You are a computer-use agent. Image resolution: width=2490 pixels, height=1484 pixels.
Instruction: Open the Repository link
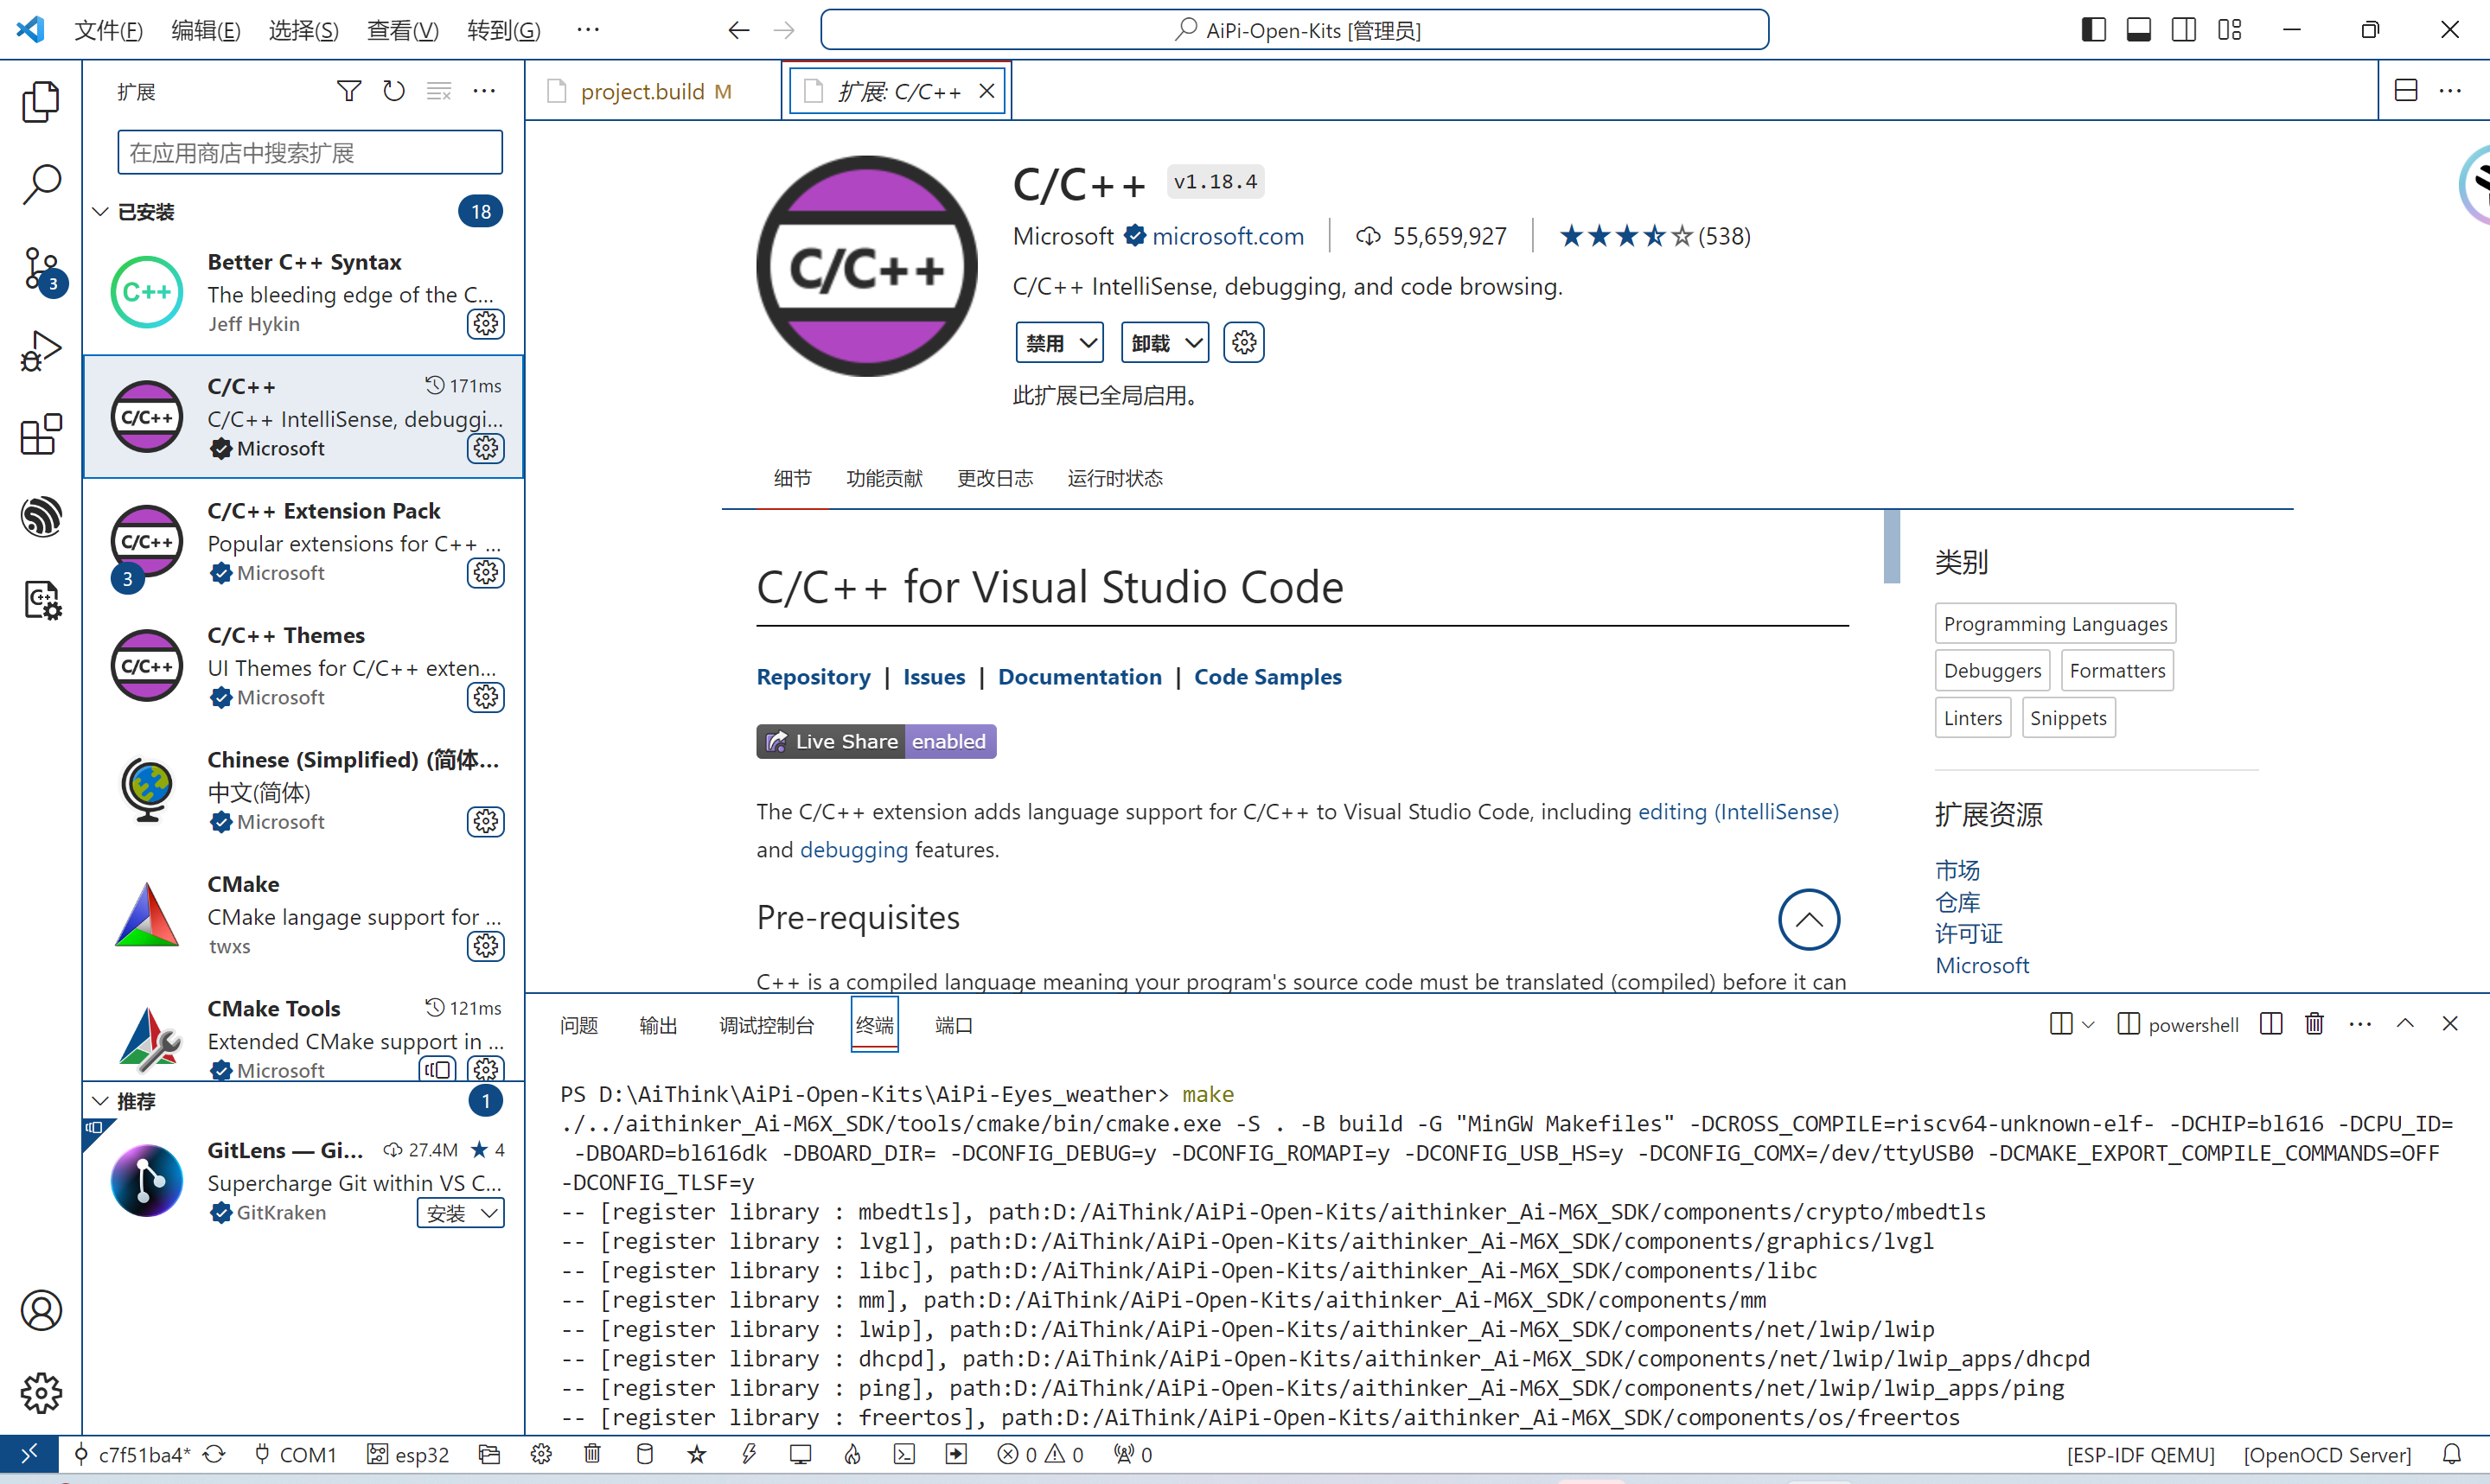[813, 677]
